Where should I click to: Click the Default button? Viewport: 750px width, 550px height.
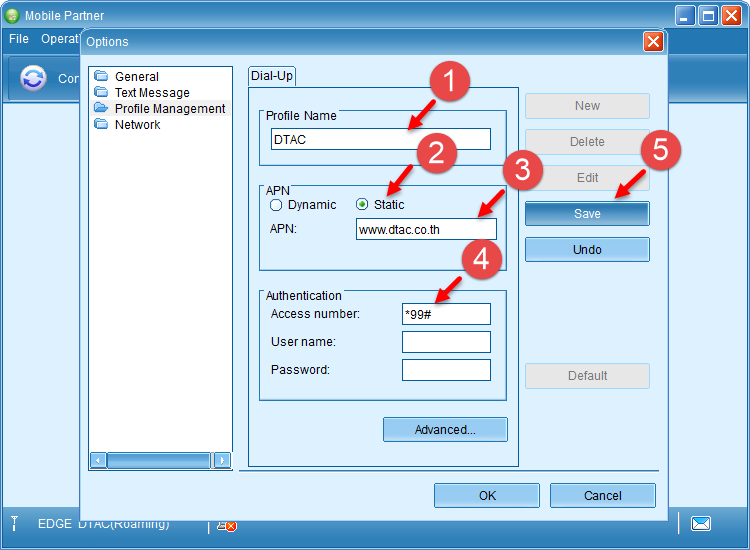click(x=587, y=376)
